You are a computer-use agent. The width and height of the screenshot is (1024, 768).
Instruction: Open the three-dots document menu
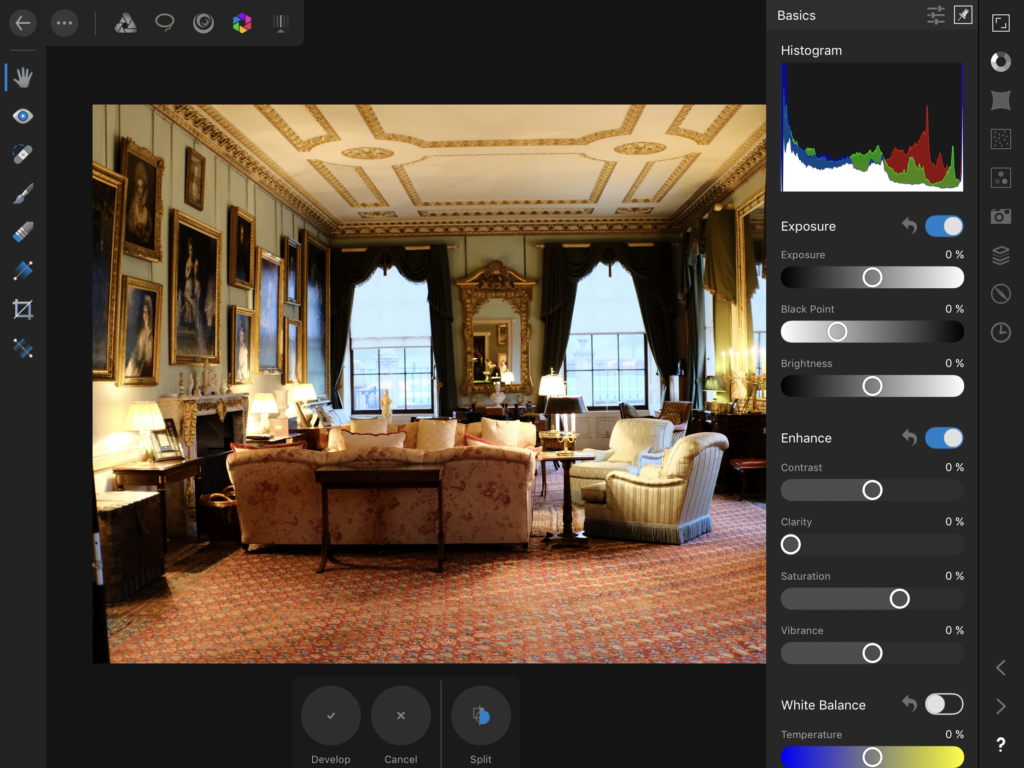pos(64,23)
